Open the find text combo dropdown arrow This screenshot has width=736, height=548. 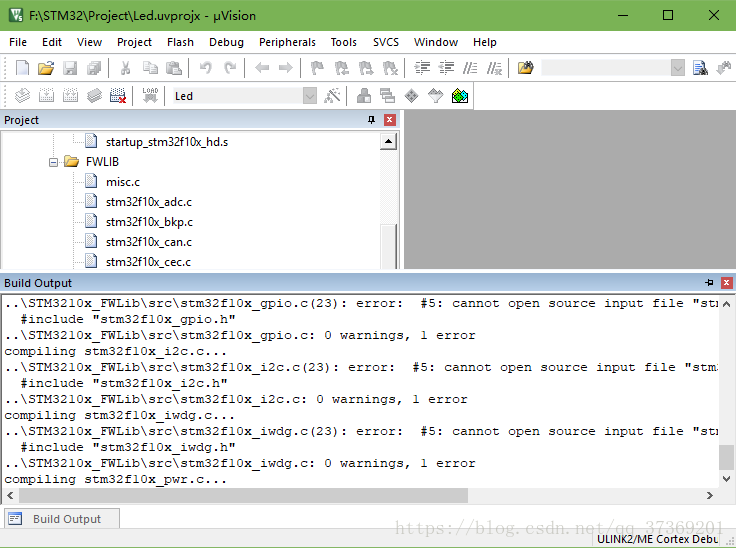click(677, 68)
